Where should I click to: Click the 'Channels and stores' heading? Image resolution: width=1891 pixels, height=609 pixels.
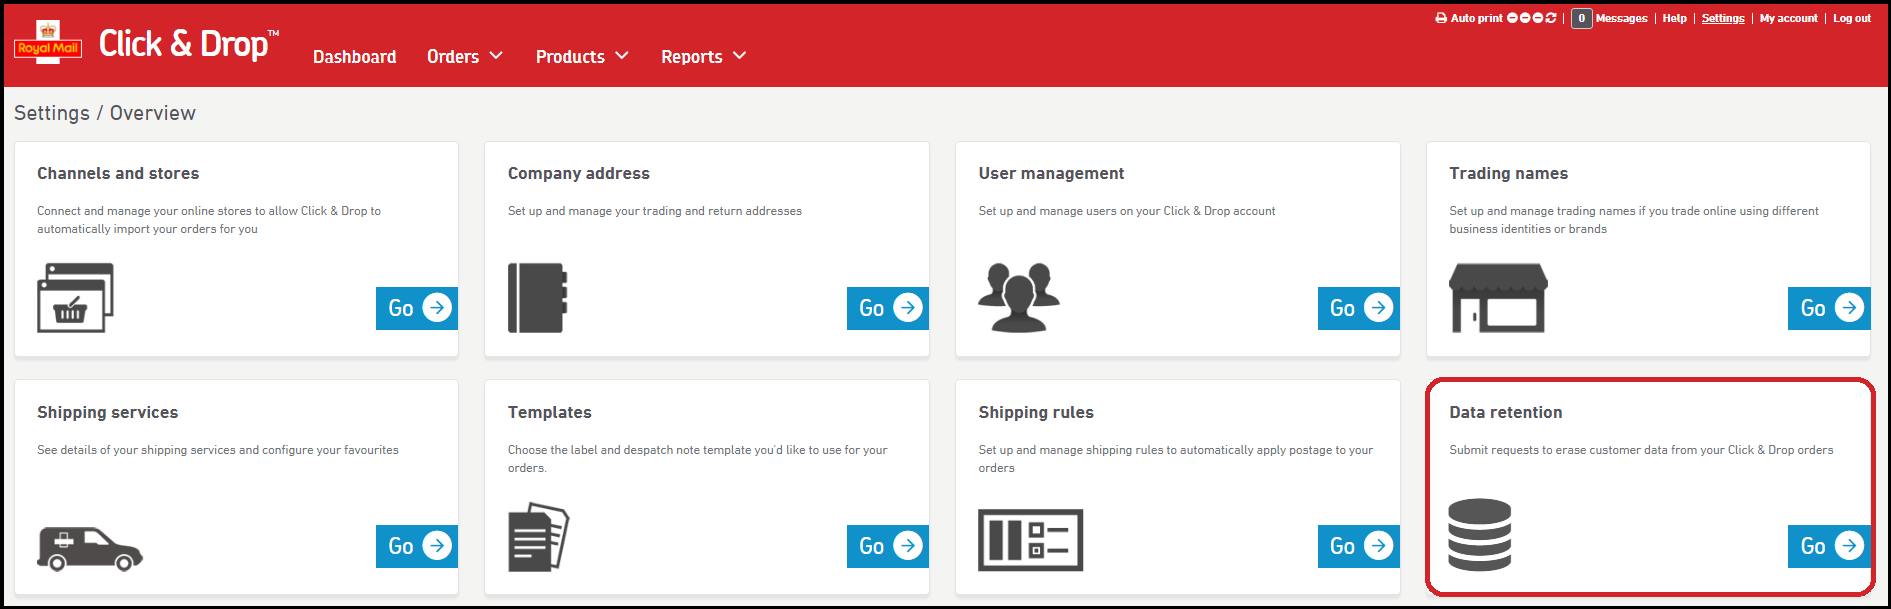click(x=118, y=173)
